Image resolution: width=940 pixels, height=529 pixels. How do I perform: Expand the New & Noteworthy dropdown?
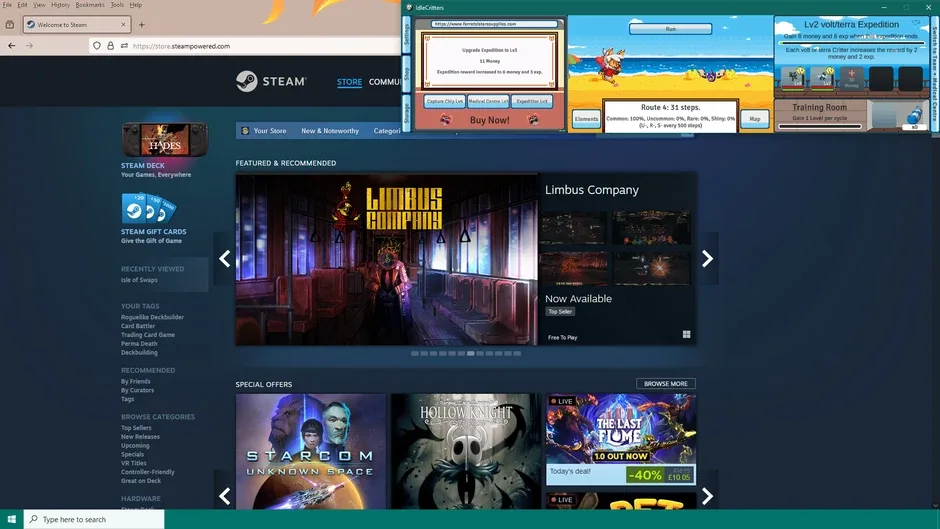click(330, 131)
